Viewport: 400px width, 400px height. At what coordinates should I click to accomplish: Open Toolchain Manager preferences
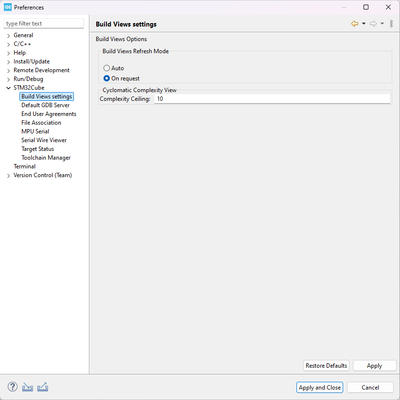click(x=46, y=158)
